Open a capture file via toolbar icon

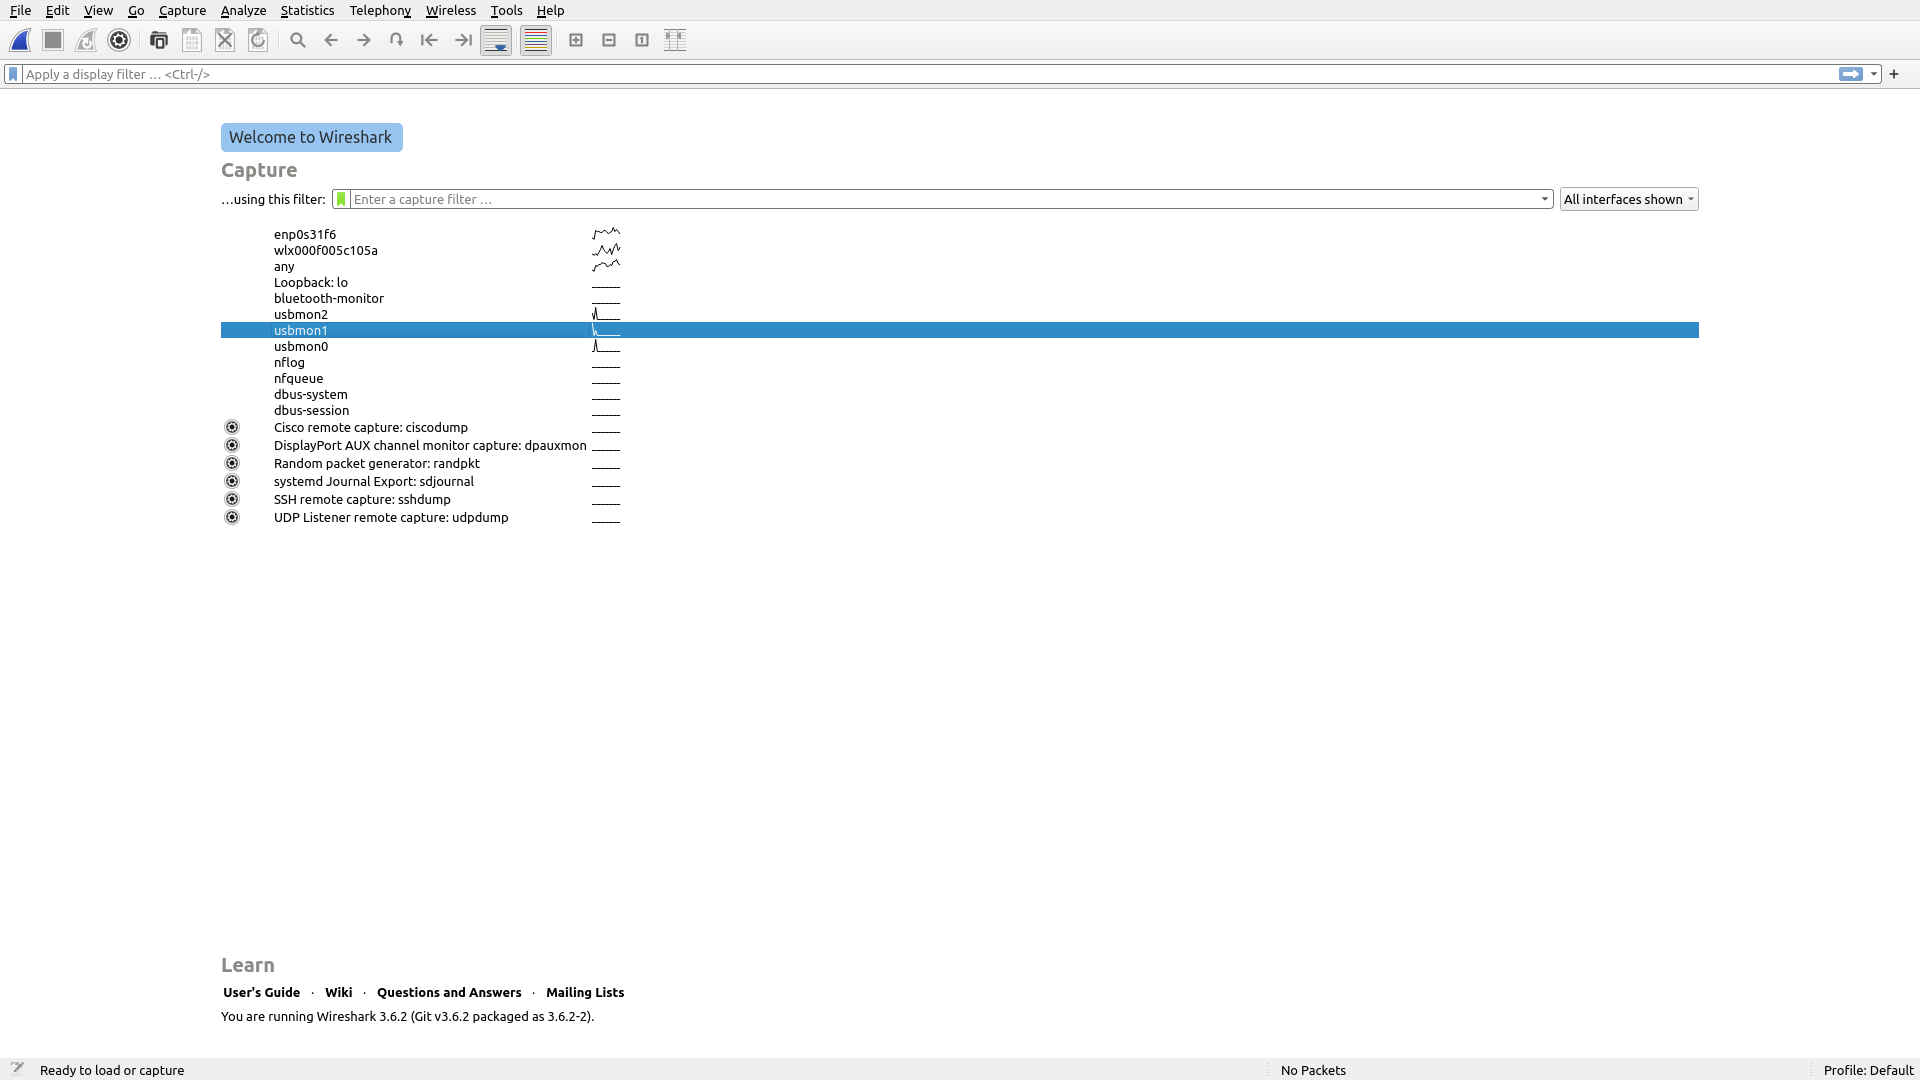(x=159, y=40)
